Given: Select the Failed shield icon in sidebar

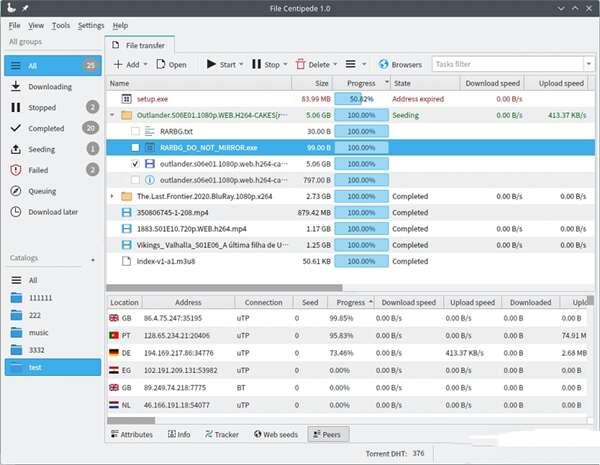Looking at the screenshot, I should (x=16, y=170).
